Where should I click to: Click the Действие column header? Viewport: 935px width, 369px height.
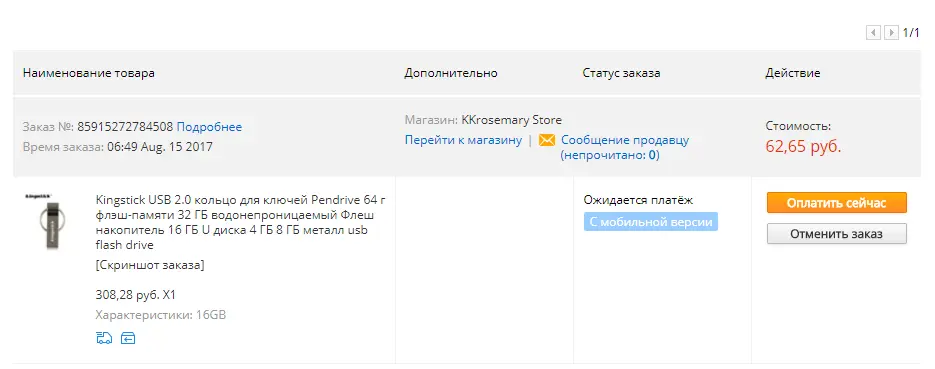coord(793,73)
